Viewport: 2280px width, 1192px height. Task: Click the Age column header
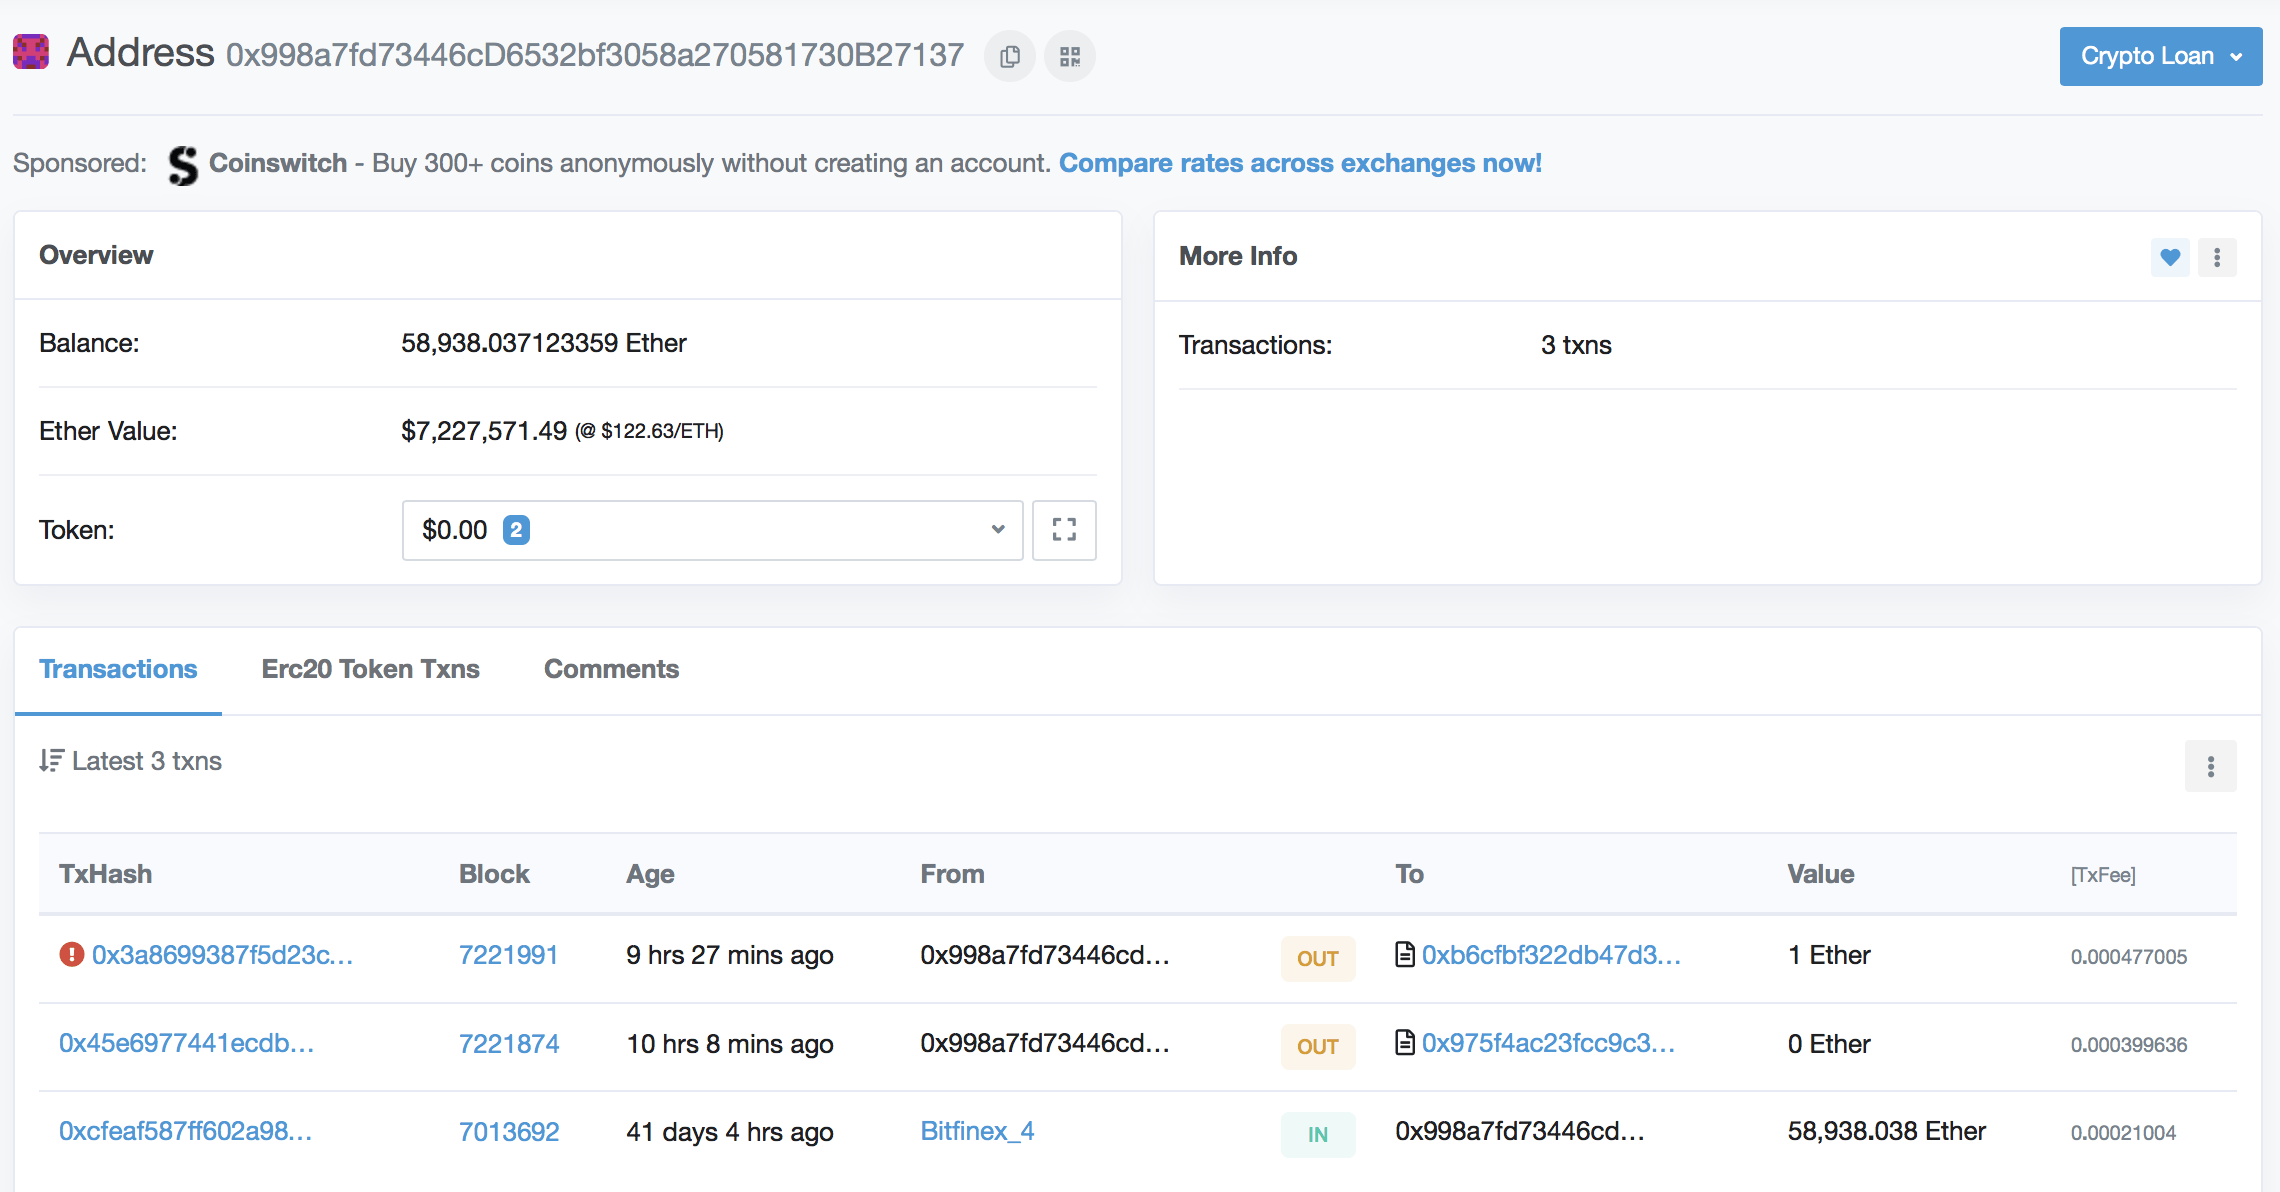pos(650,874)
